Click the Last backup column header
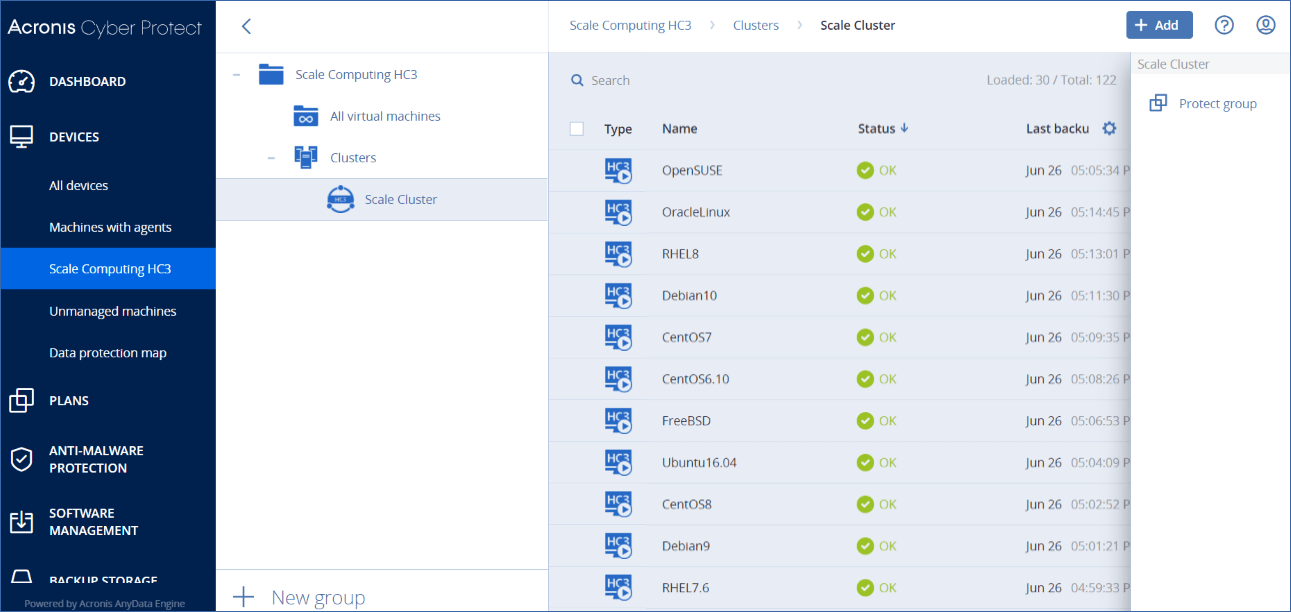The image size is (1291, 612). point(1057,128)
